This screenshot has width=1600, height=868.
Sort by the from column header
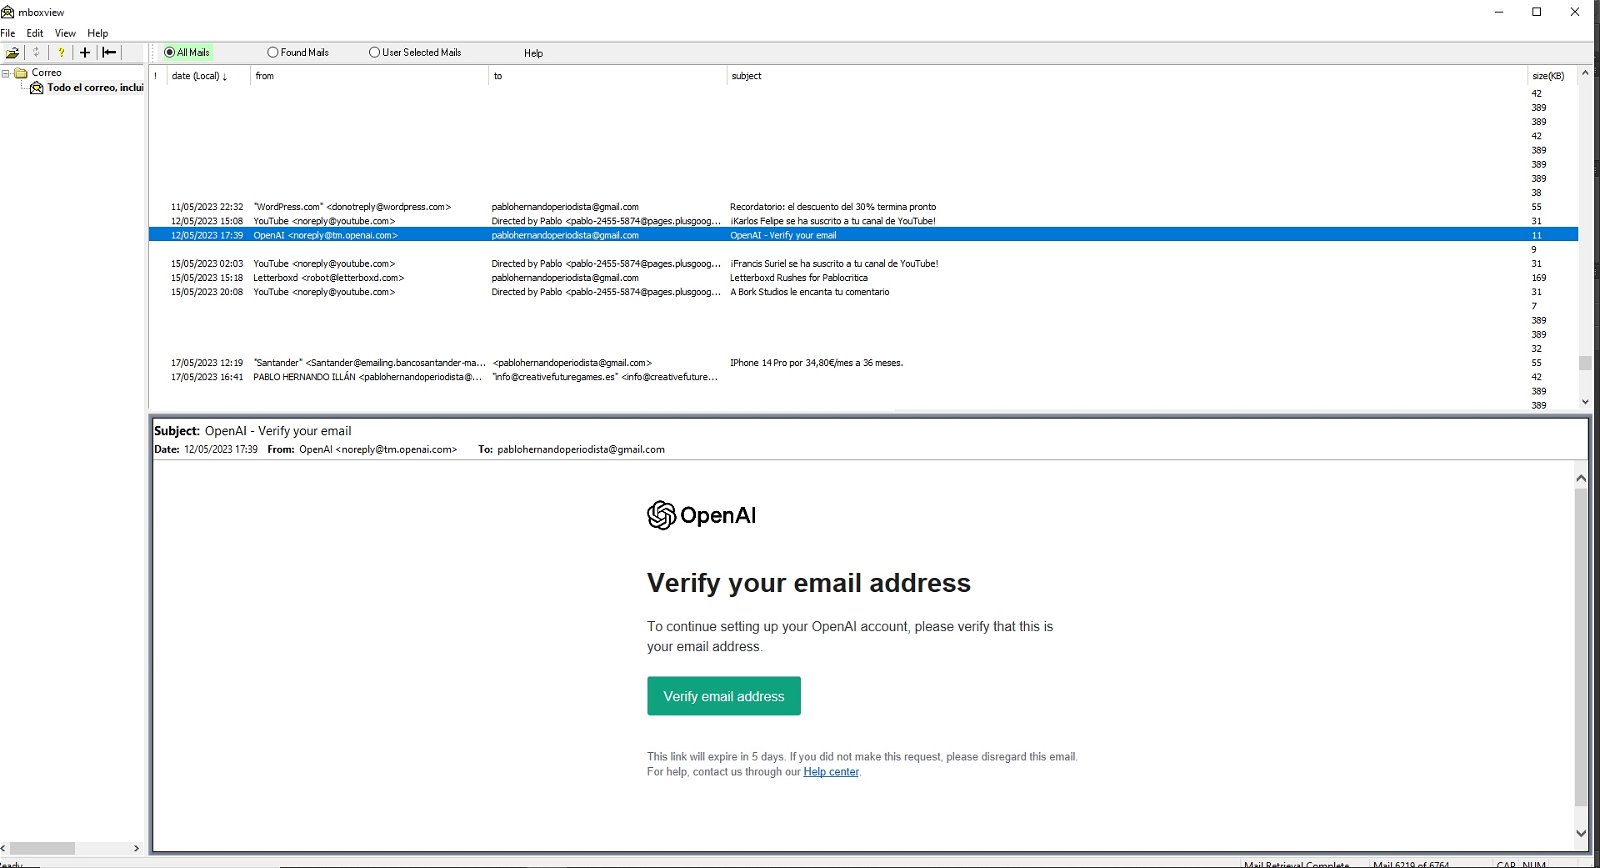click(x=369, y=76)
